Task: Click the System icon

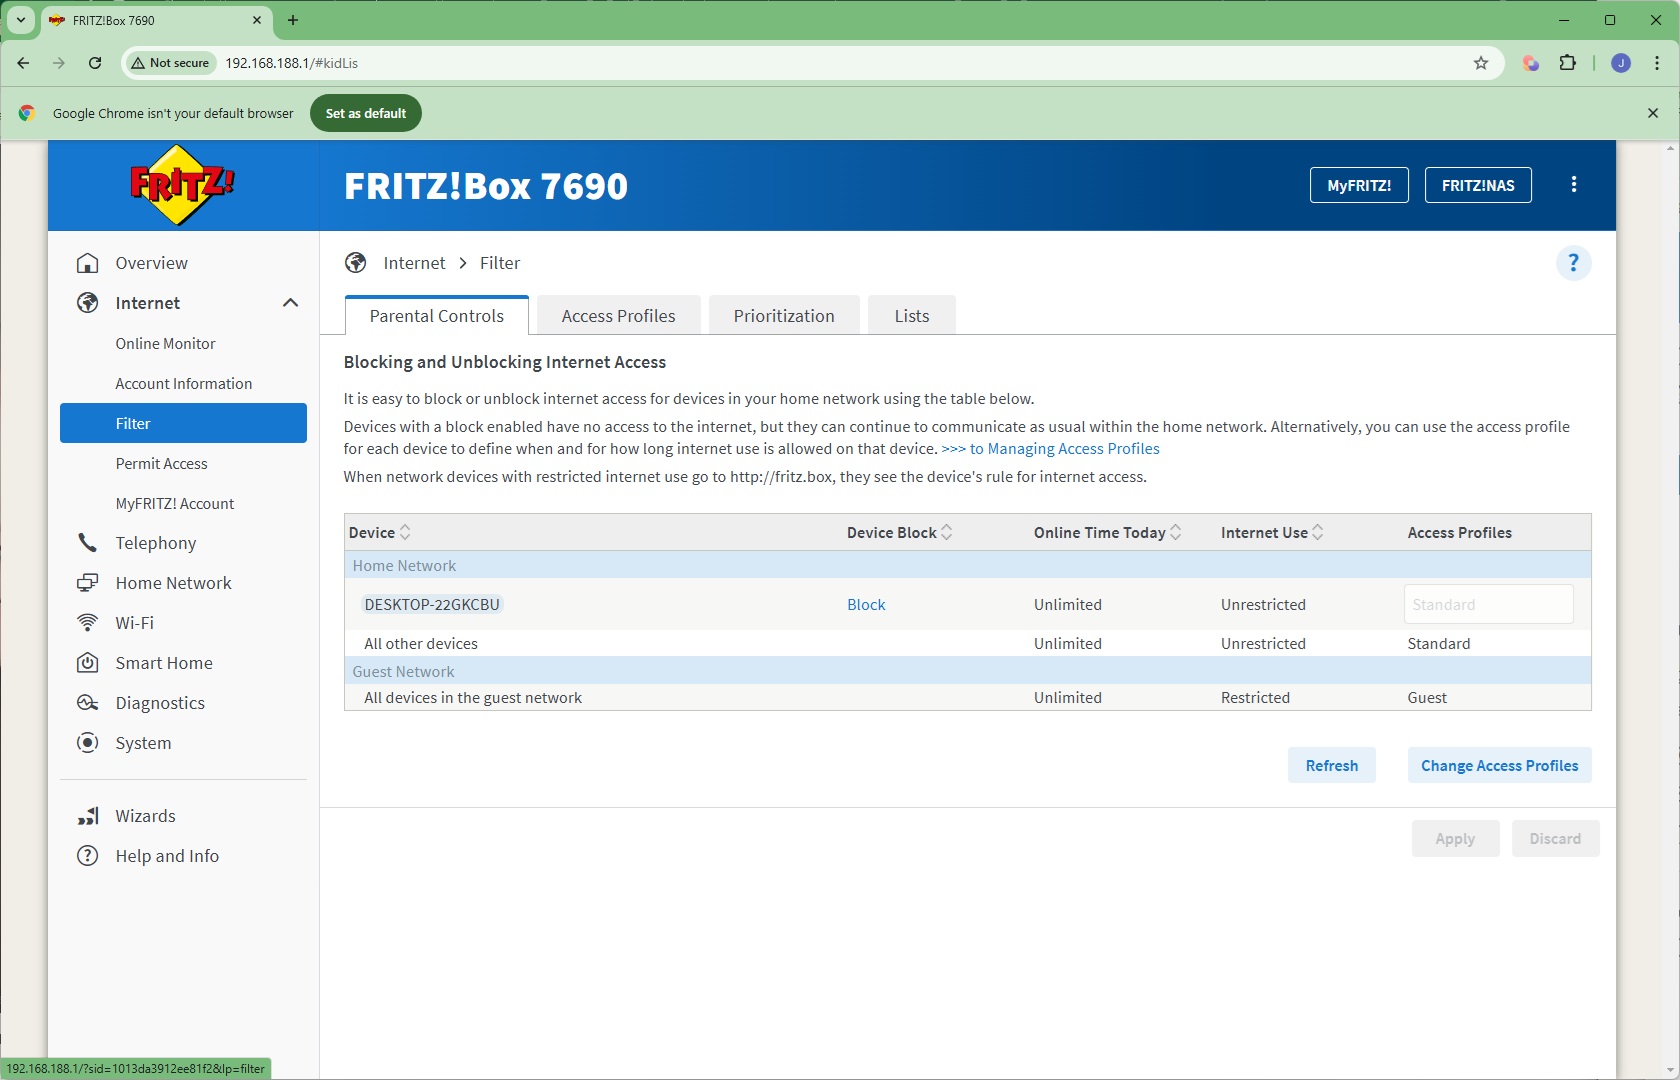Action: tap(88, 743)
